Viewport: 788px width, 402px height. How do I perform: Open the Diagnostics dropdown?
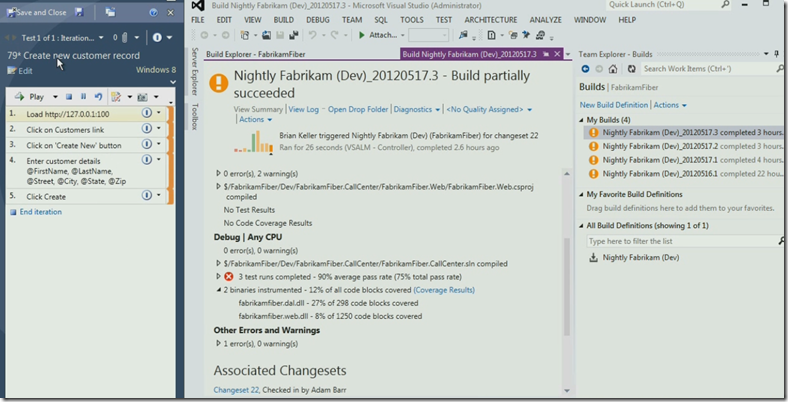pos(417,110)
